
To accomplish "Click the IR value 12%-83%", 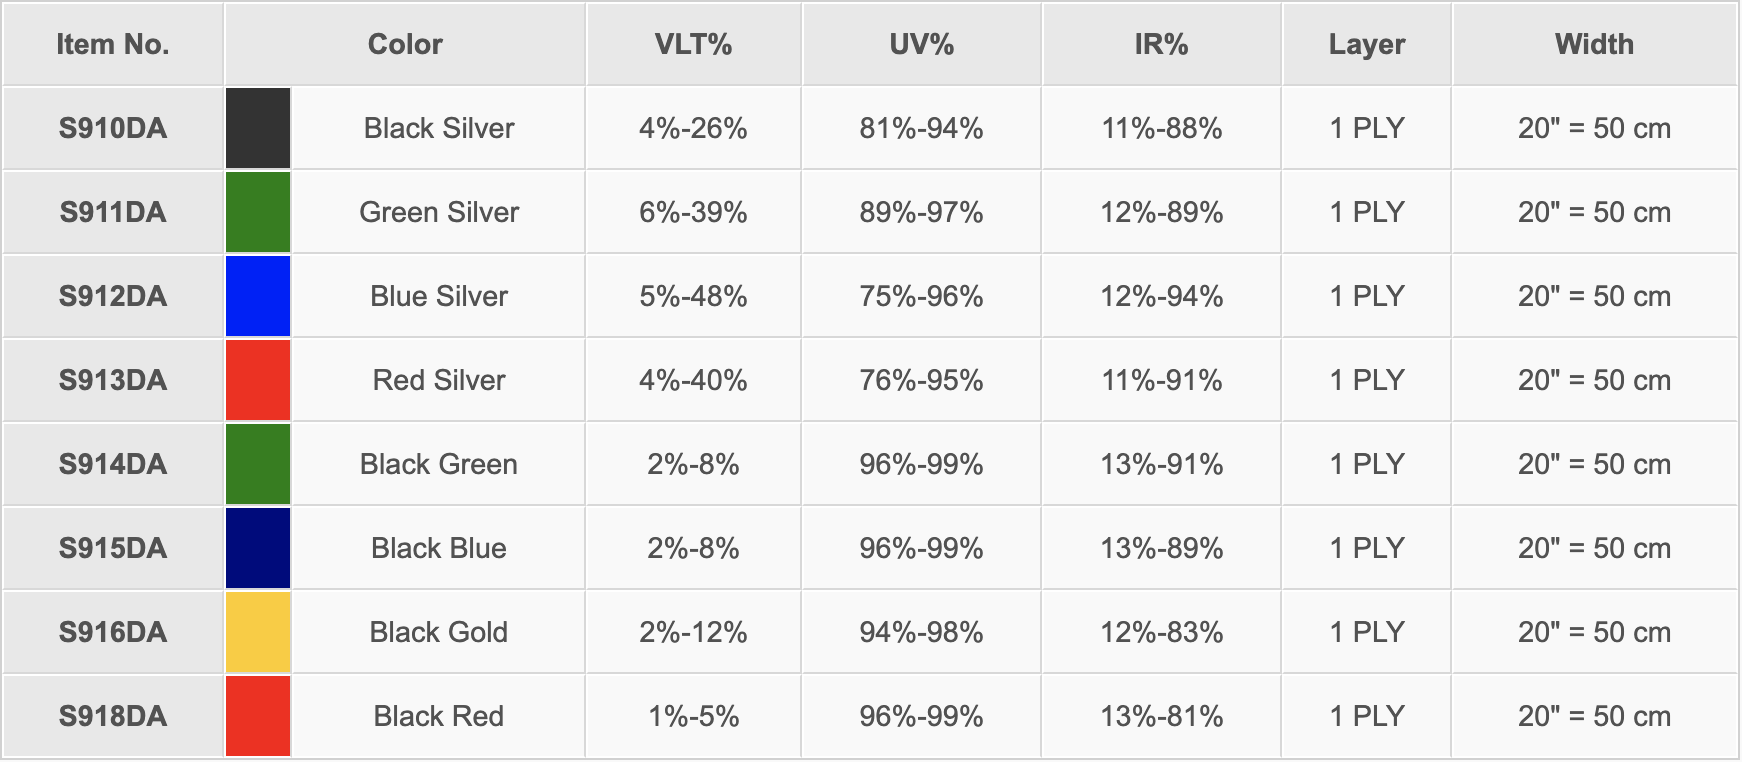I will (x=1161, y=632).
